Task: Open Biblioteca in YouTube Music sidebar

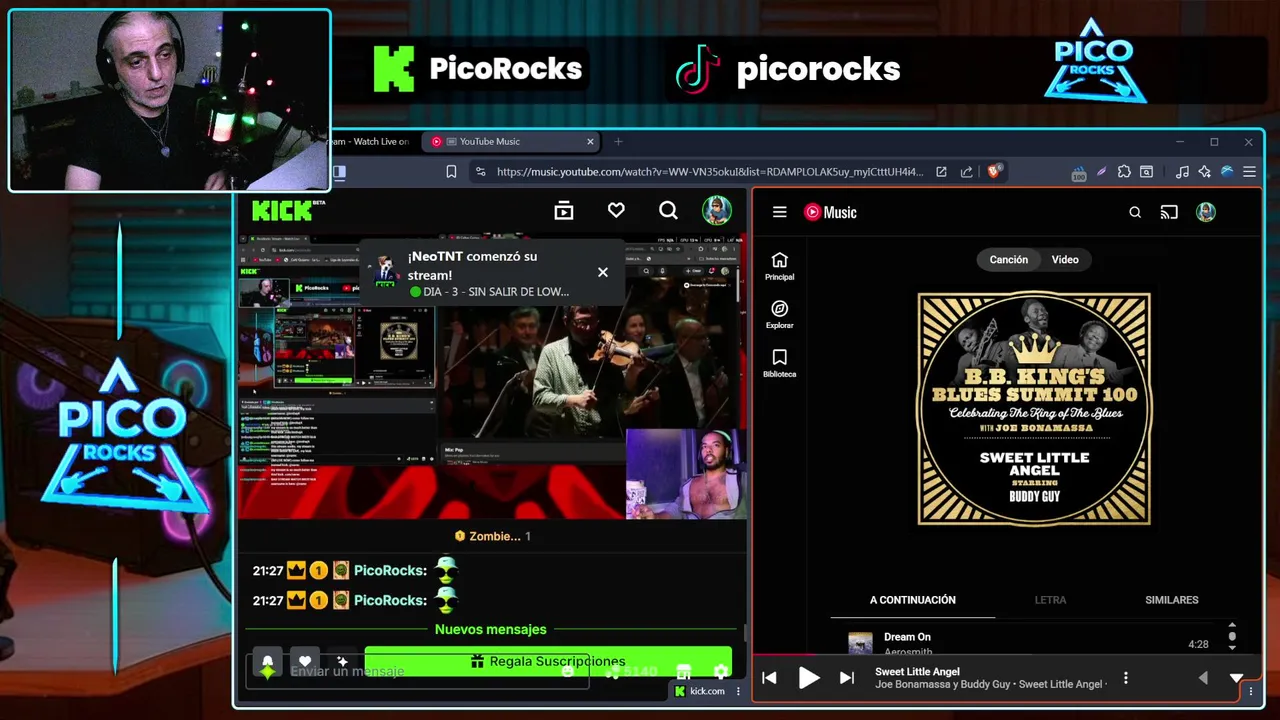Action: click(x=780, y=364)
